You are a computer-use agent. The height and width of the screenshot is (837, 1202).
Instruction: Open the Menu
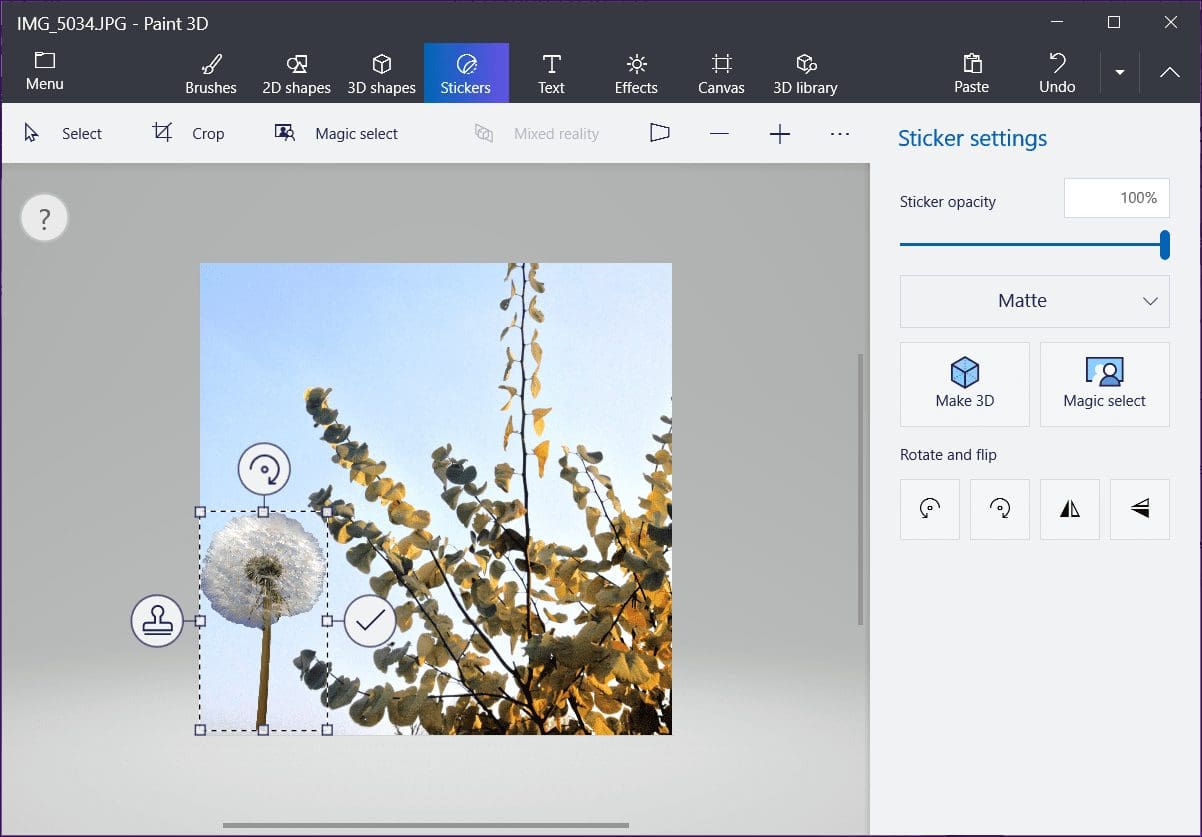(x=45, y=72)
